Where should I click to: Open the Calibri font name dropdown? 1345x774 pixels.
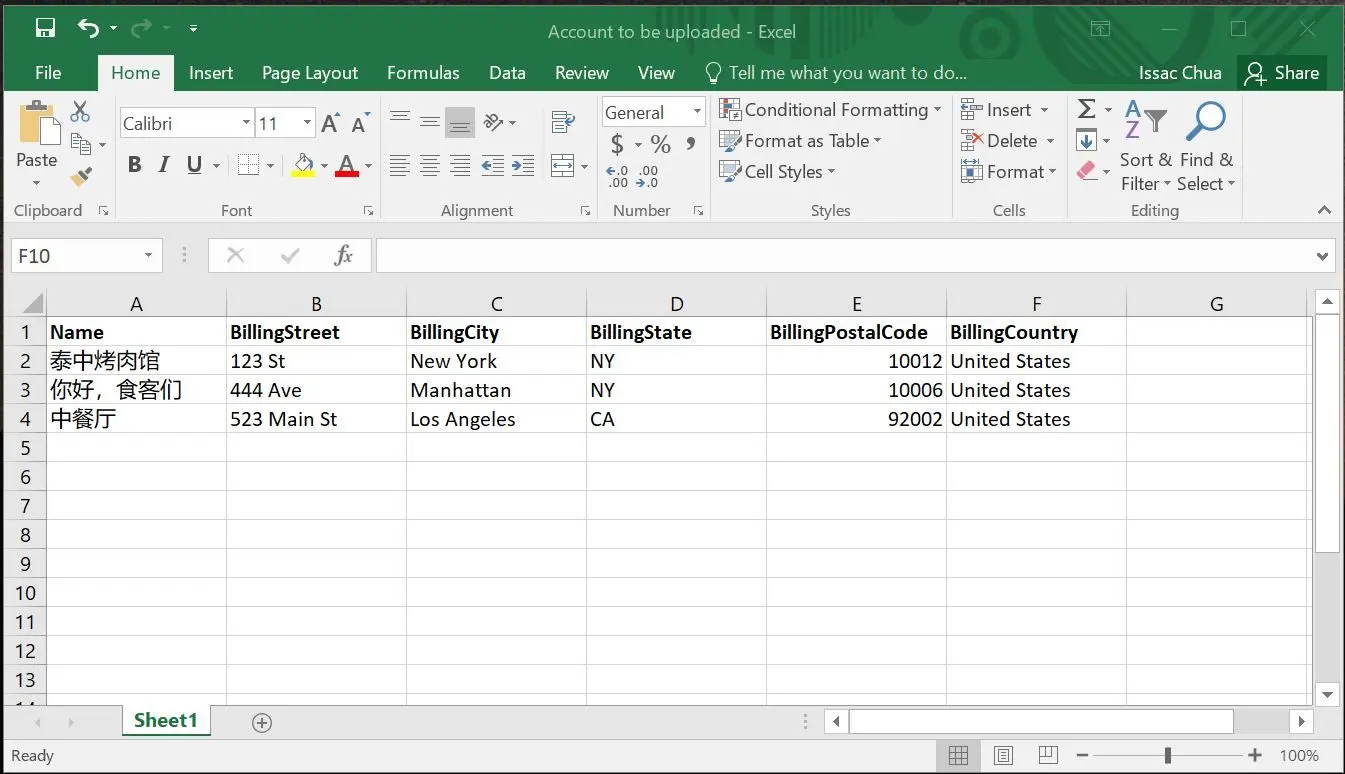point(246,124)
